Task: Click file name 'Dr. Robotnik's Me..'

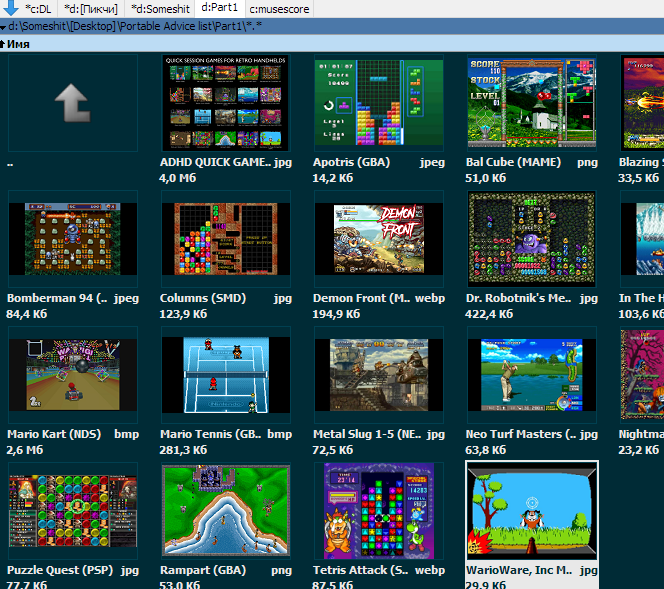Action: (x=518, y=298)
